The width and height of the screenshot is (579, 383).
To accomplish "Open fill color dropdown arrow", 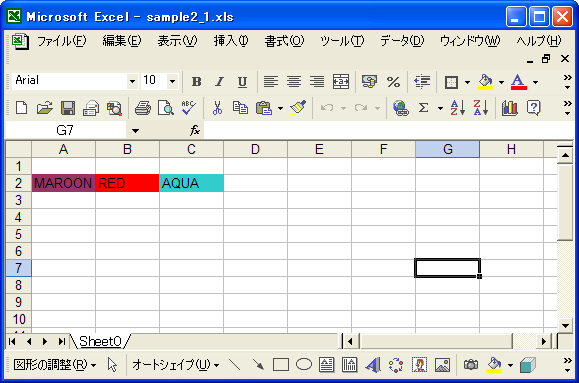I will pyautogui.click(x=501, y=82).
